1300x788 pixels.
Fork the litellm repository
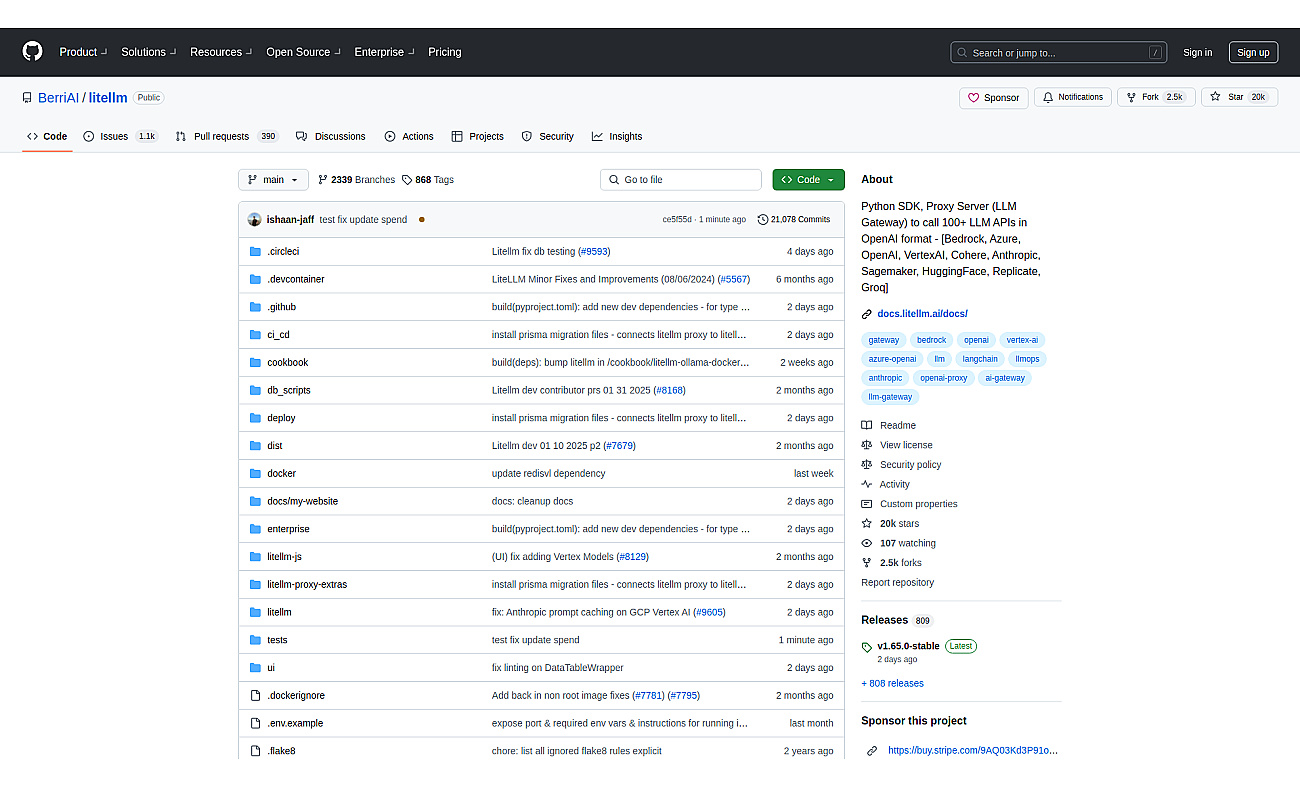click(1156, 97)
